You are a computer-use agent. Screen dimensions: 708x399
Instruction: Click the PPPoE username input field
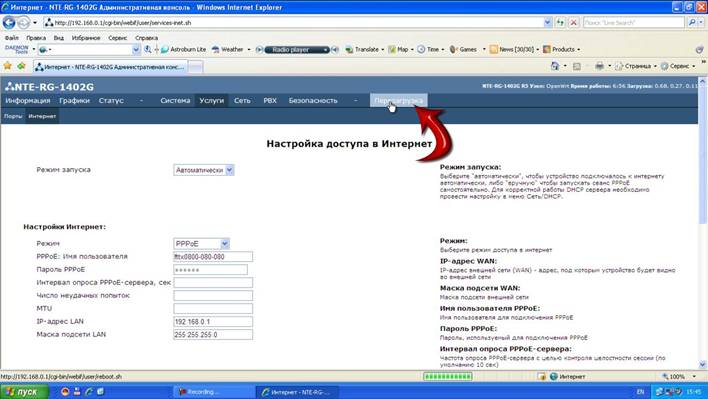pos(213,257)
